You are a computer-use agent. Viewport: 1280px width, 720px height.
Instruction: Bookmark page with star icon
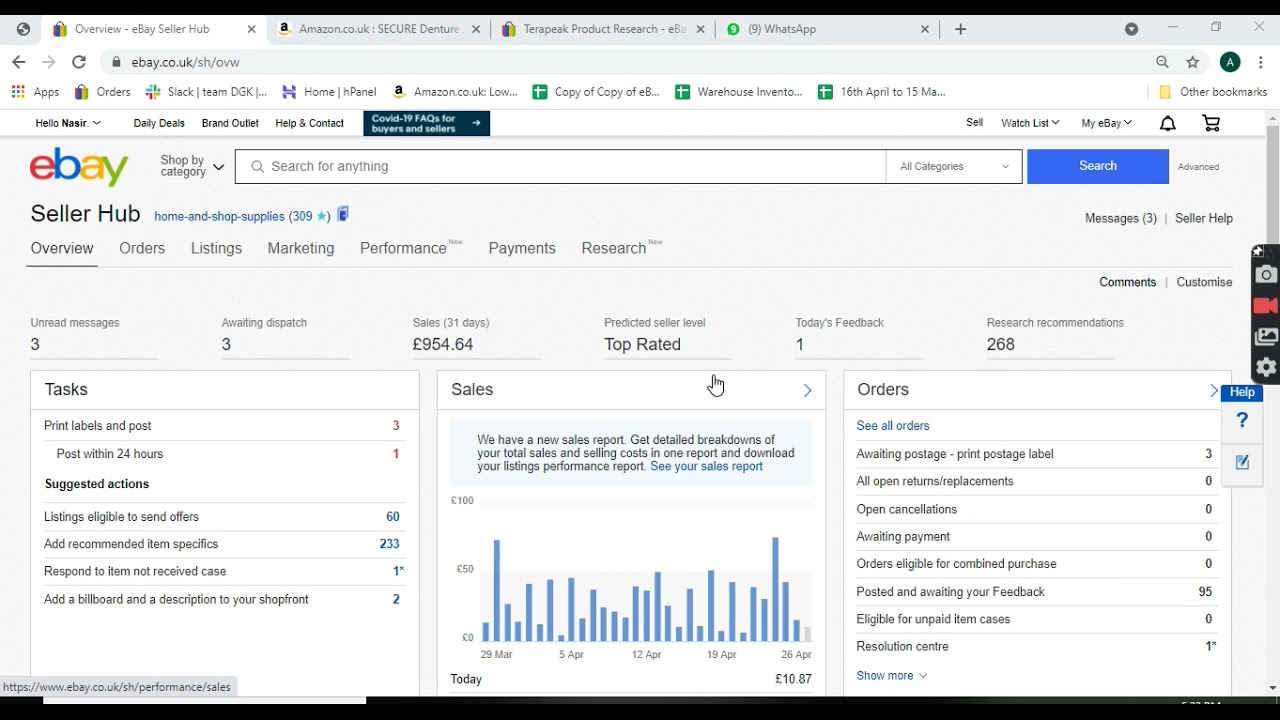(1193, 62)
